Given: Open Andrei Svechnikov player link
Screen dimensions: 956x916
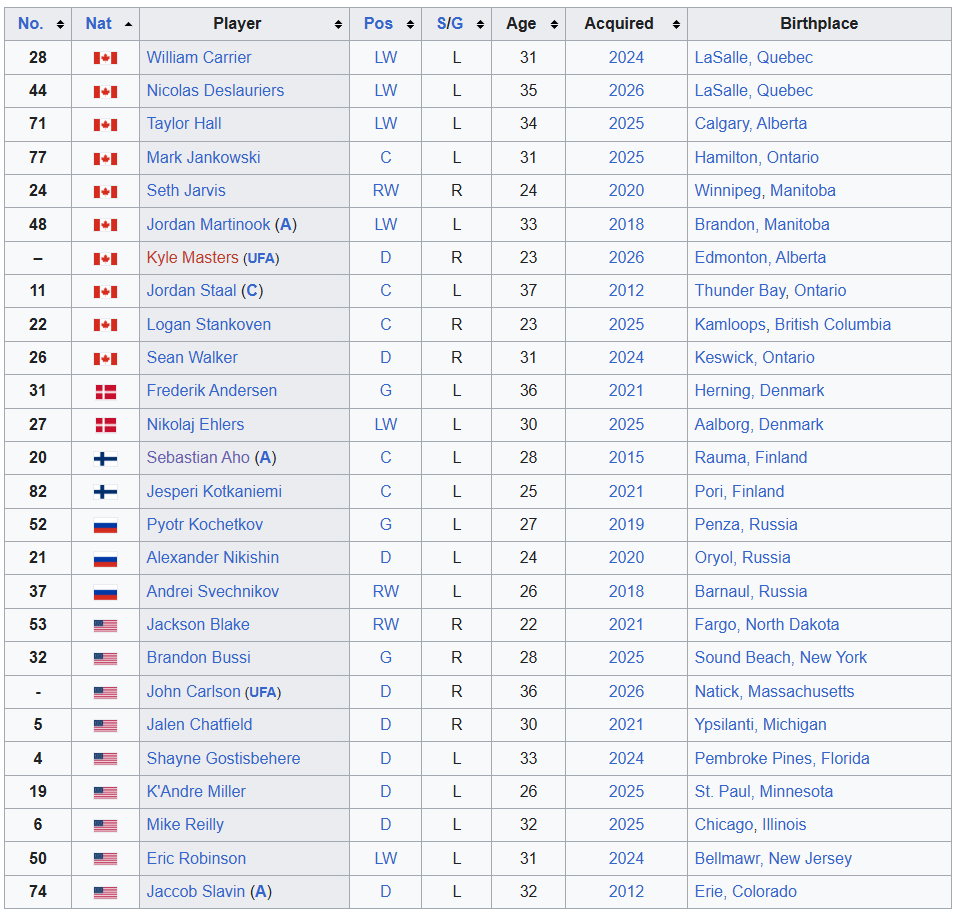Looking at the screenshot, I should coord(213,591).
